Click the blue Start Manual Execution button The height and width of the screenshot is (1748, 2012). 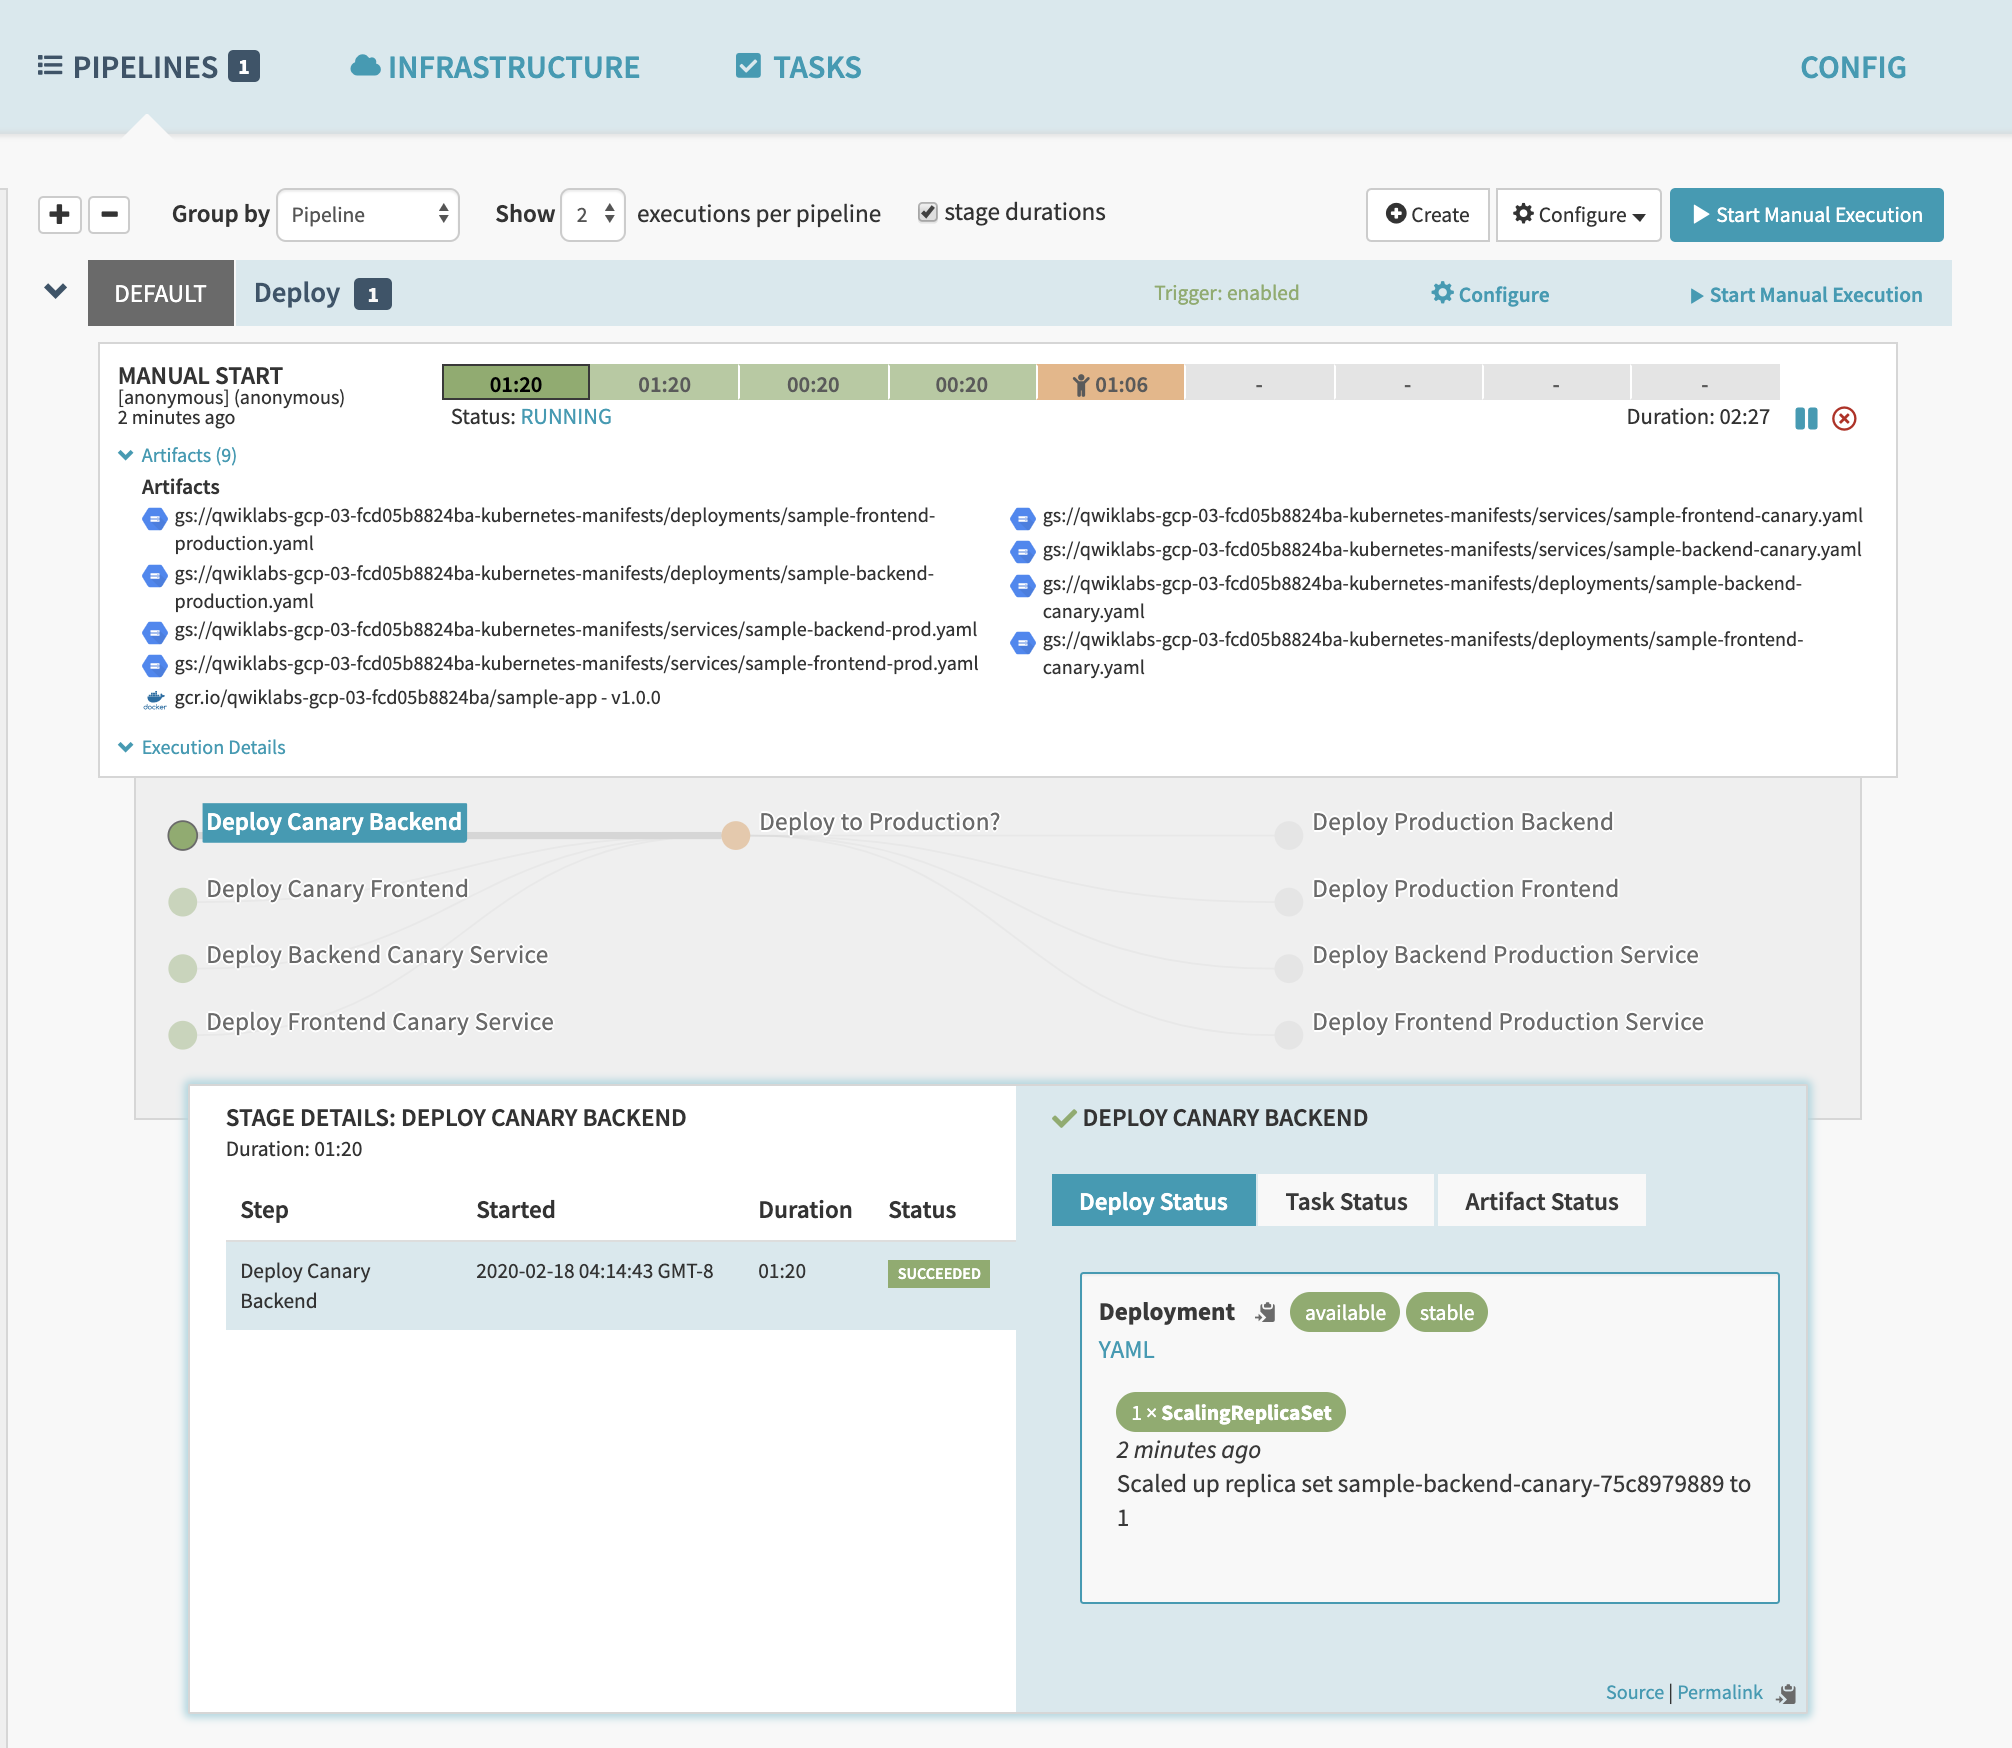click(x=1806, y=215)
